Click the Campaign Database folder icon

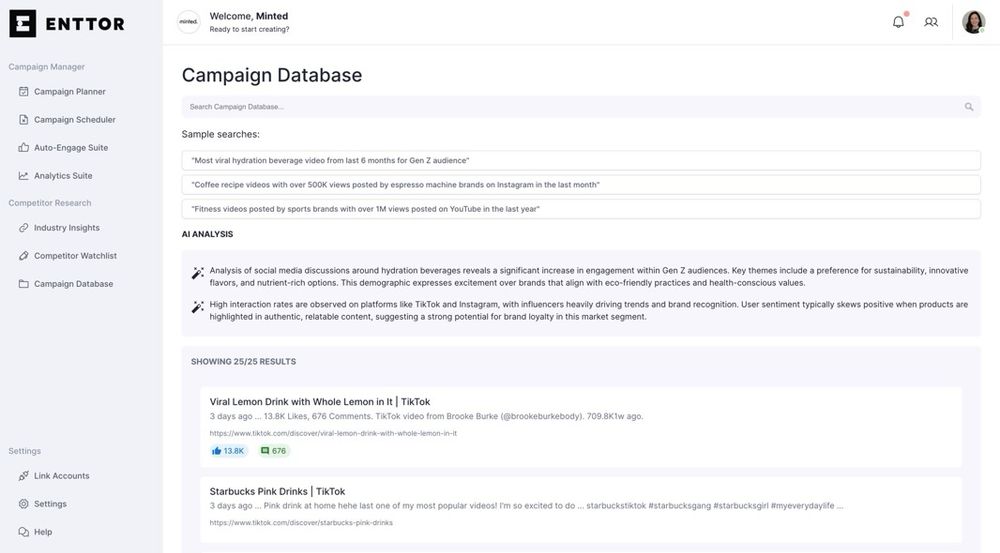click(x=24, y=284)
